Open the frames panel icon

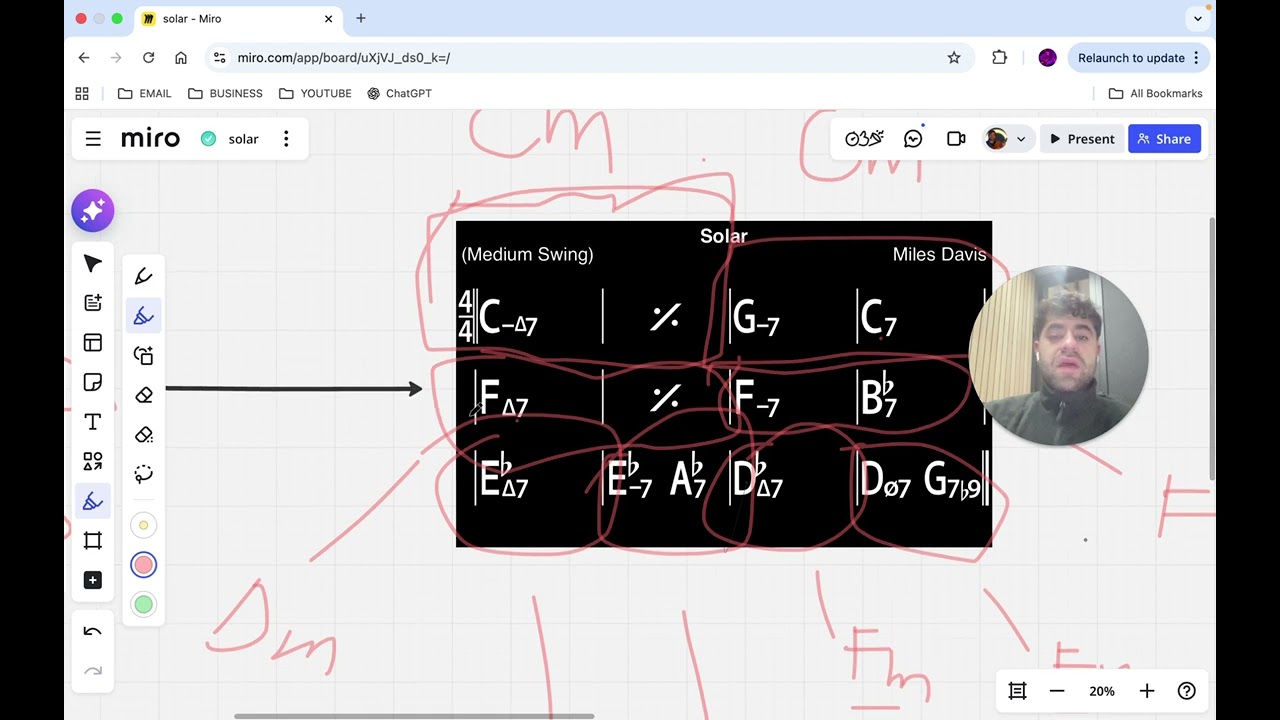1018,691
